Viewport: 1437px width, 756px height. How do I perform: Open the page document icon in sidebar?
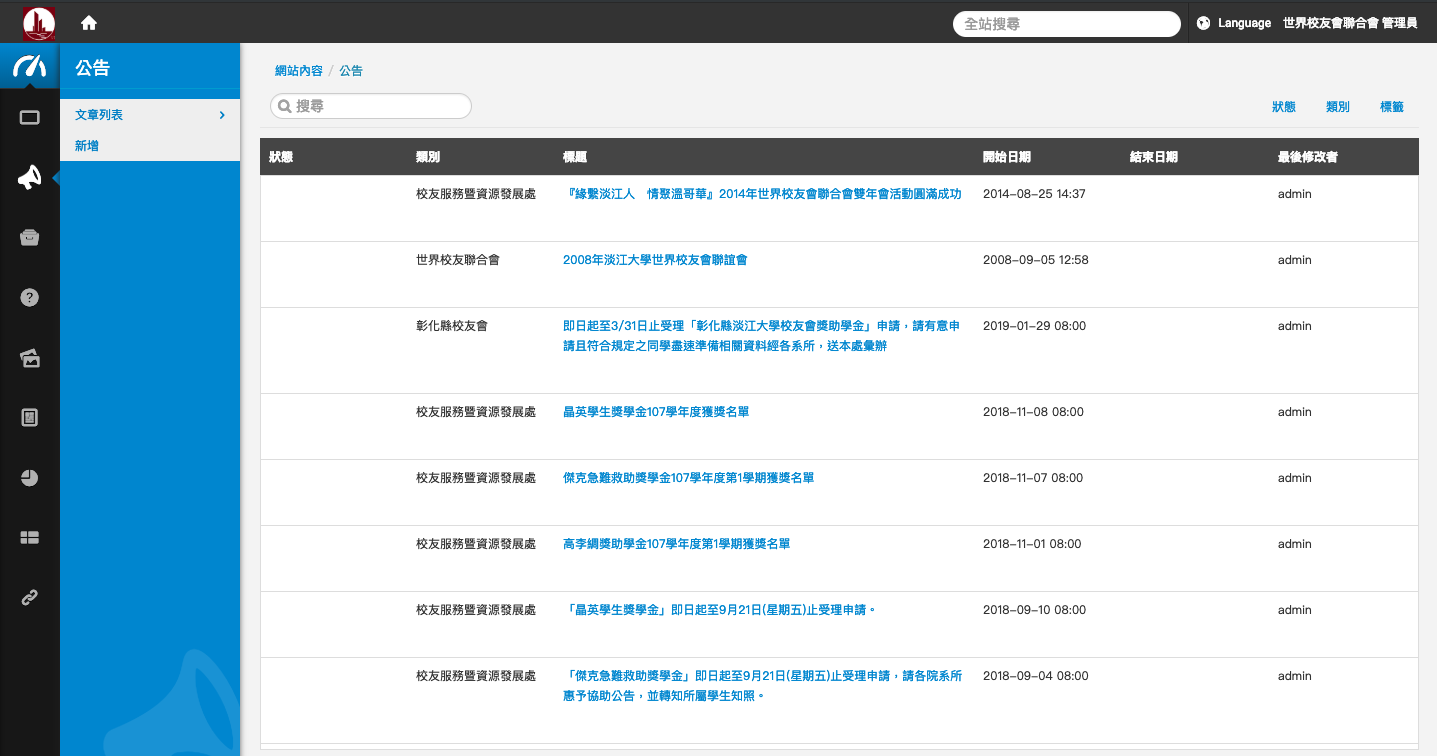coord(29,417)
